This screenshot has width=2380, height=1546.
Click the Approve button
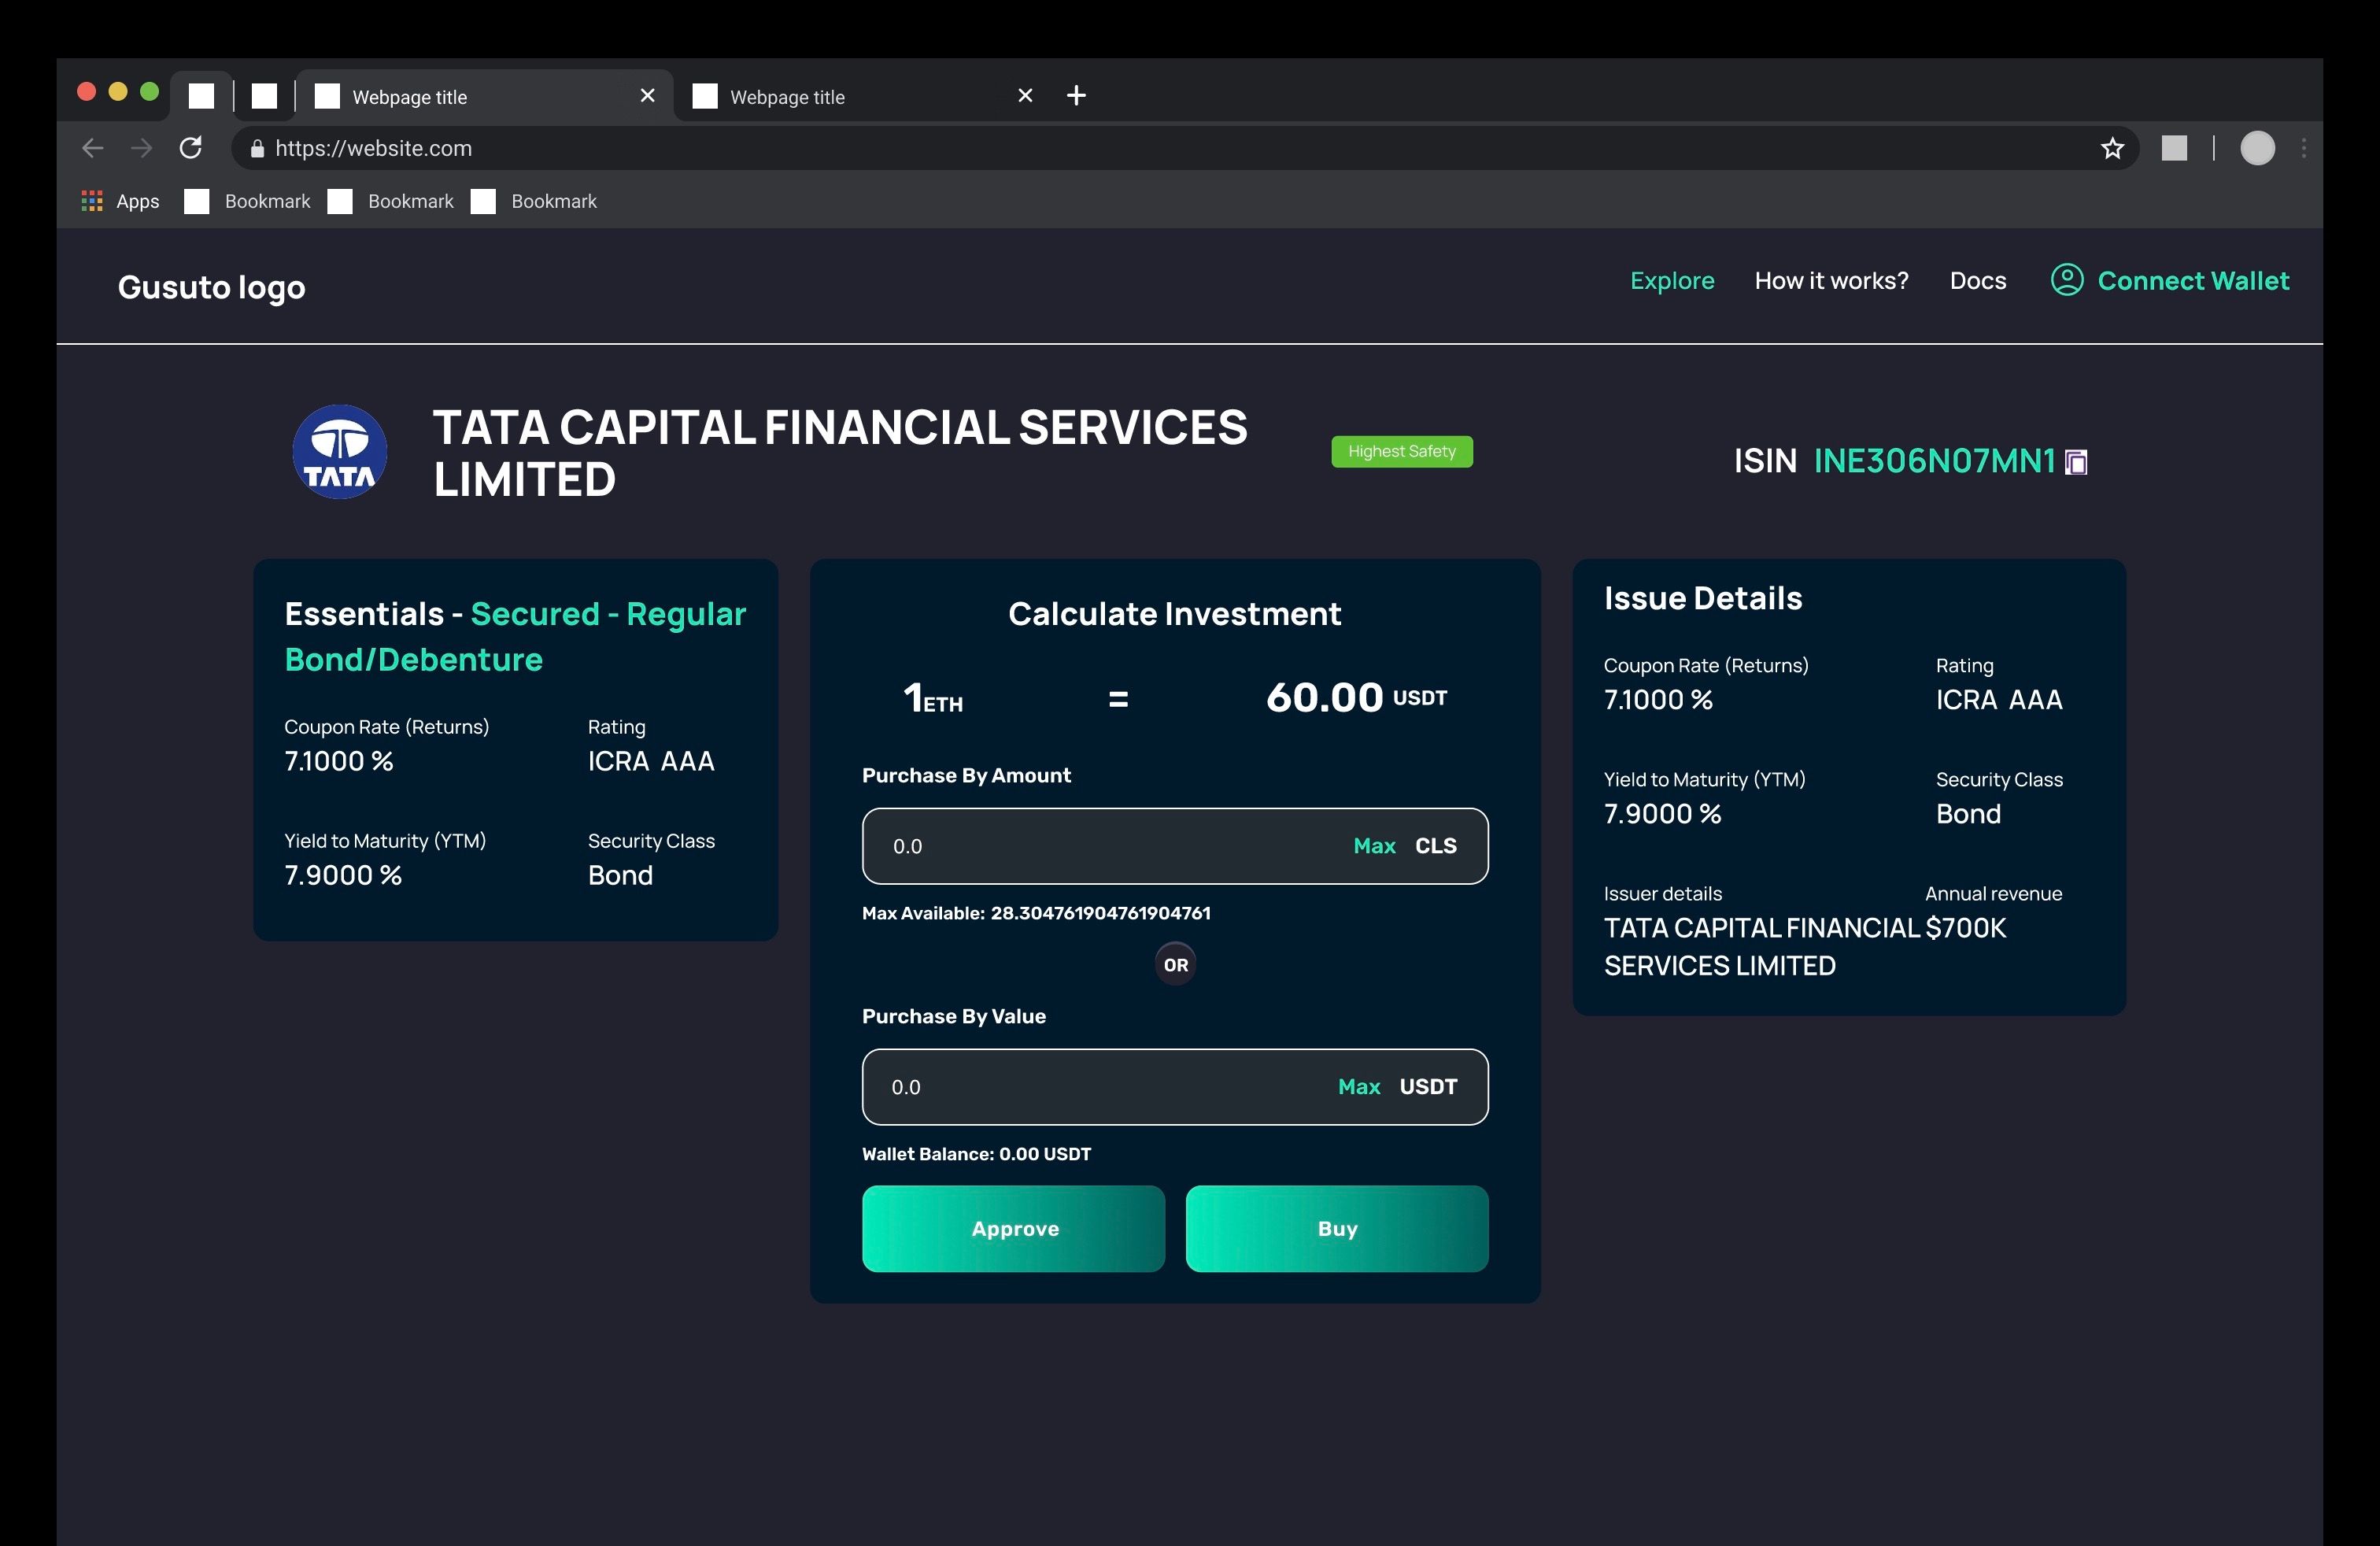(1013, 1228)
